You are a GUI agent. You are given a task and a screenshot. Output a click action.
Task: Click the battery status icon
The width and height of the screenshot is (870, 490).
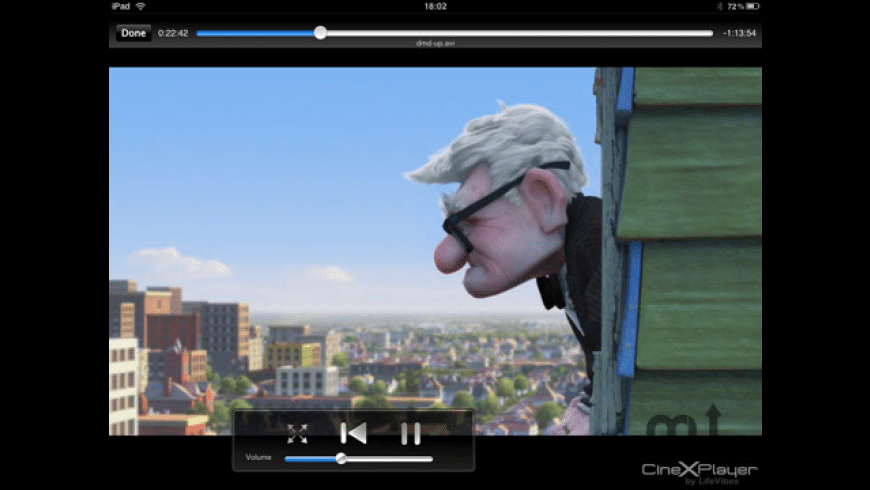tap(752, 6)
